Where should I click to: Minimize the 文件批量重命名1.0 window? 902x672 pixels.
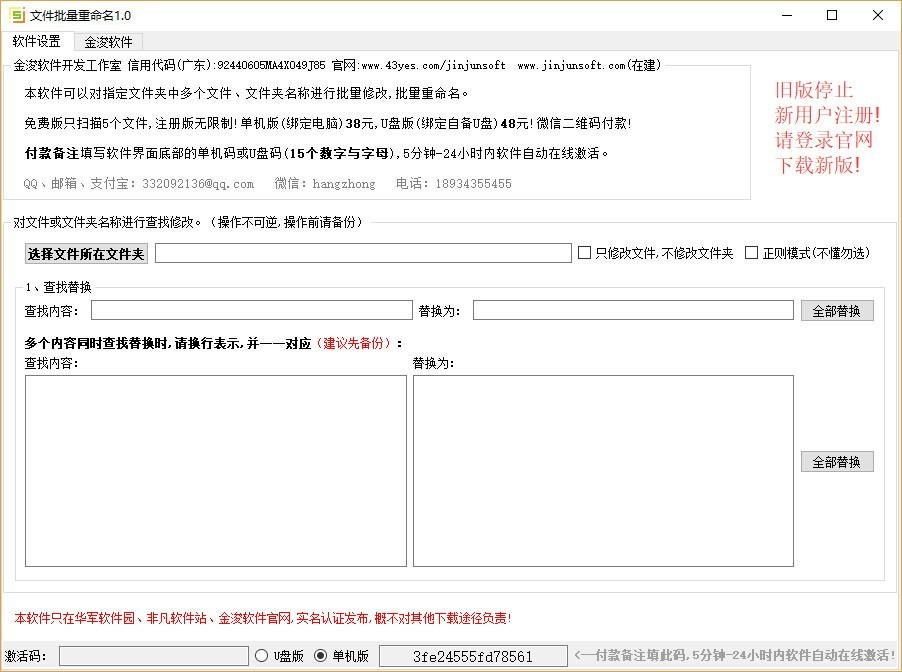[787, 16]
